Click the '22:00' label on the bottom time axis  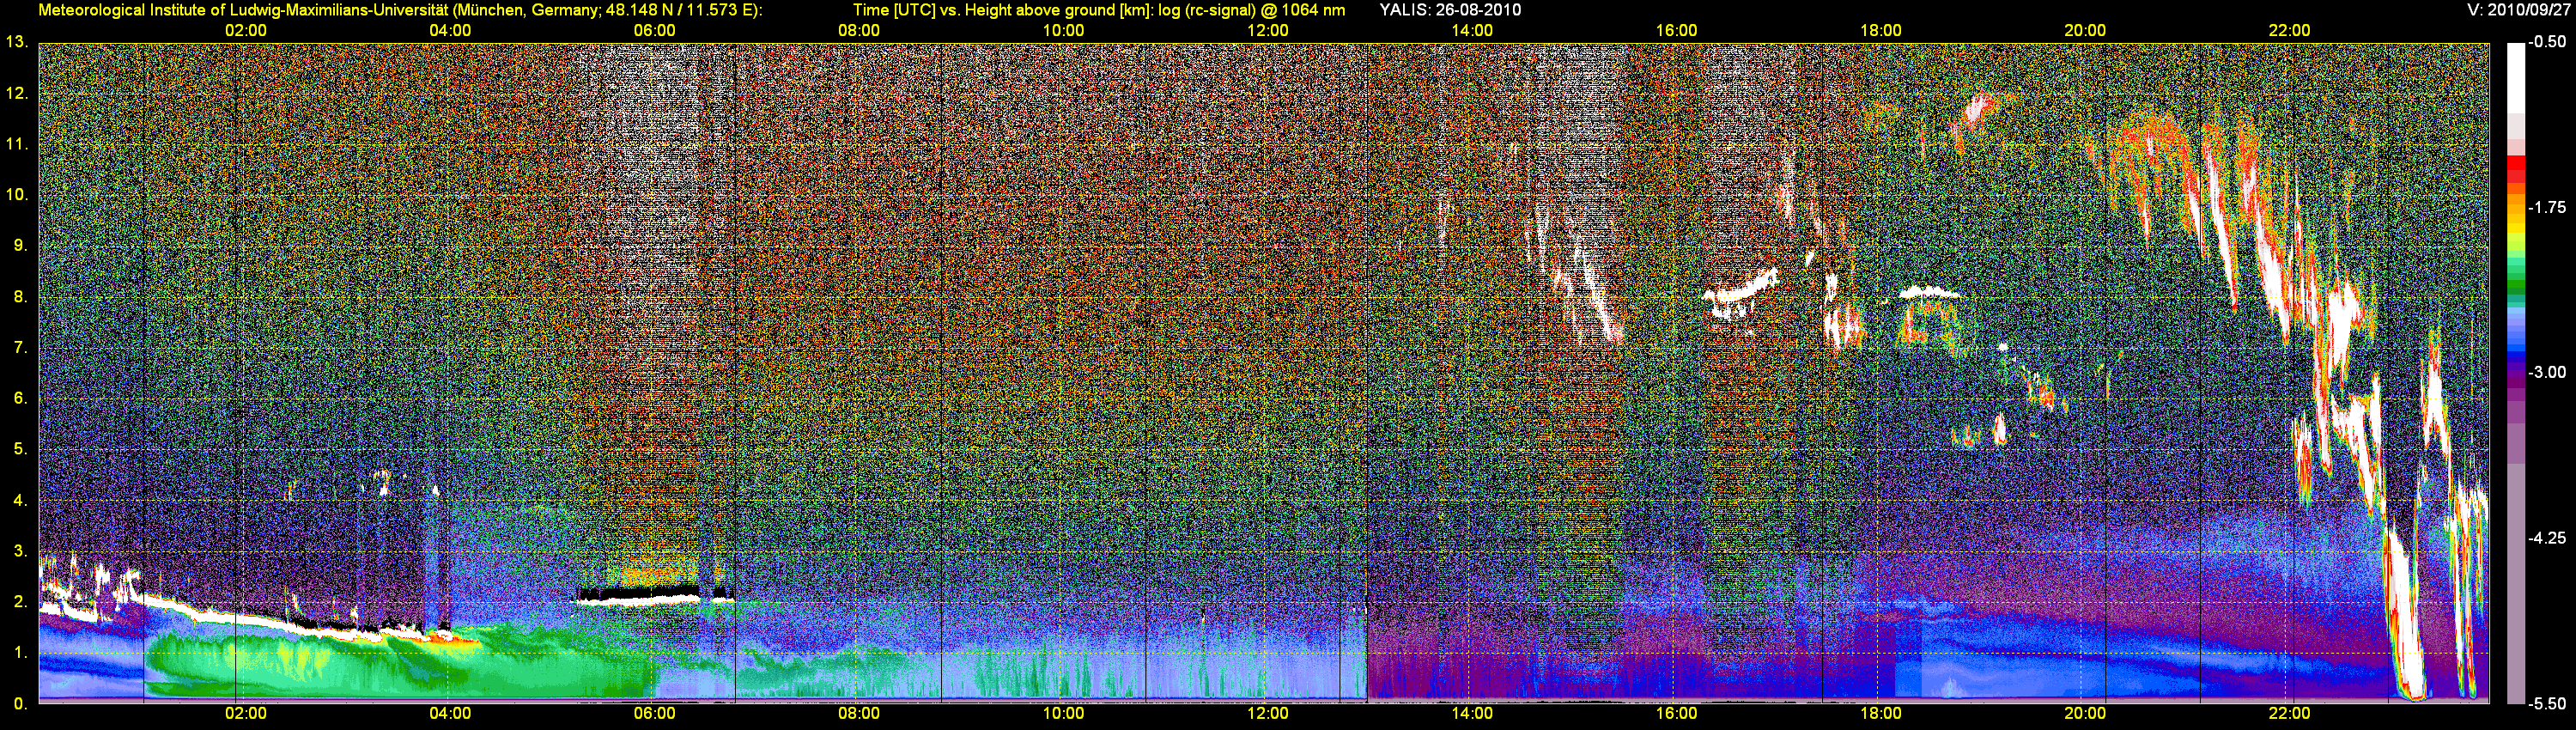tap(2289, 713)
